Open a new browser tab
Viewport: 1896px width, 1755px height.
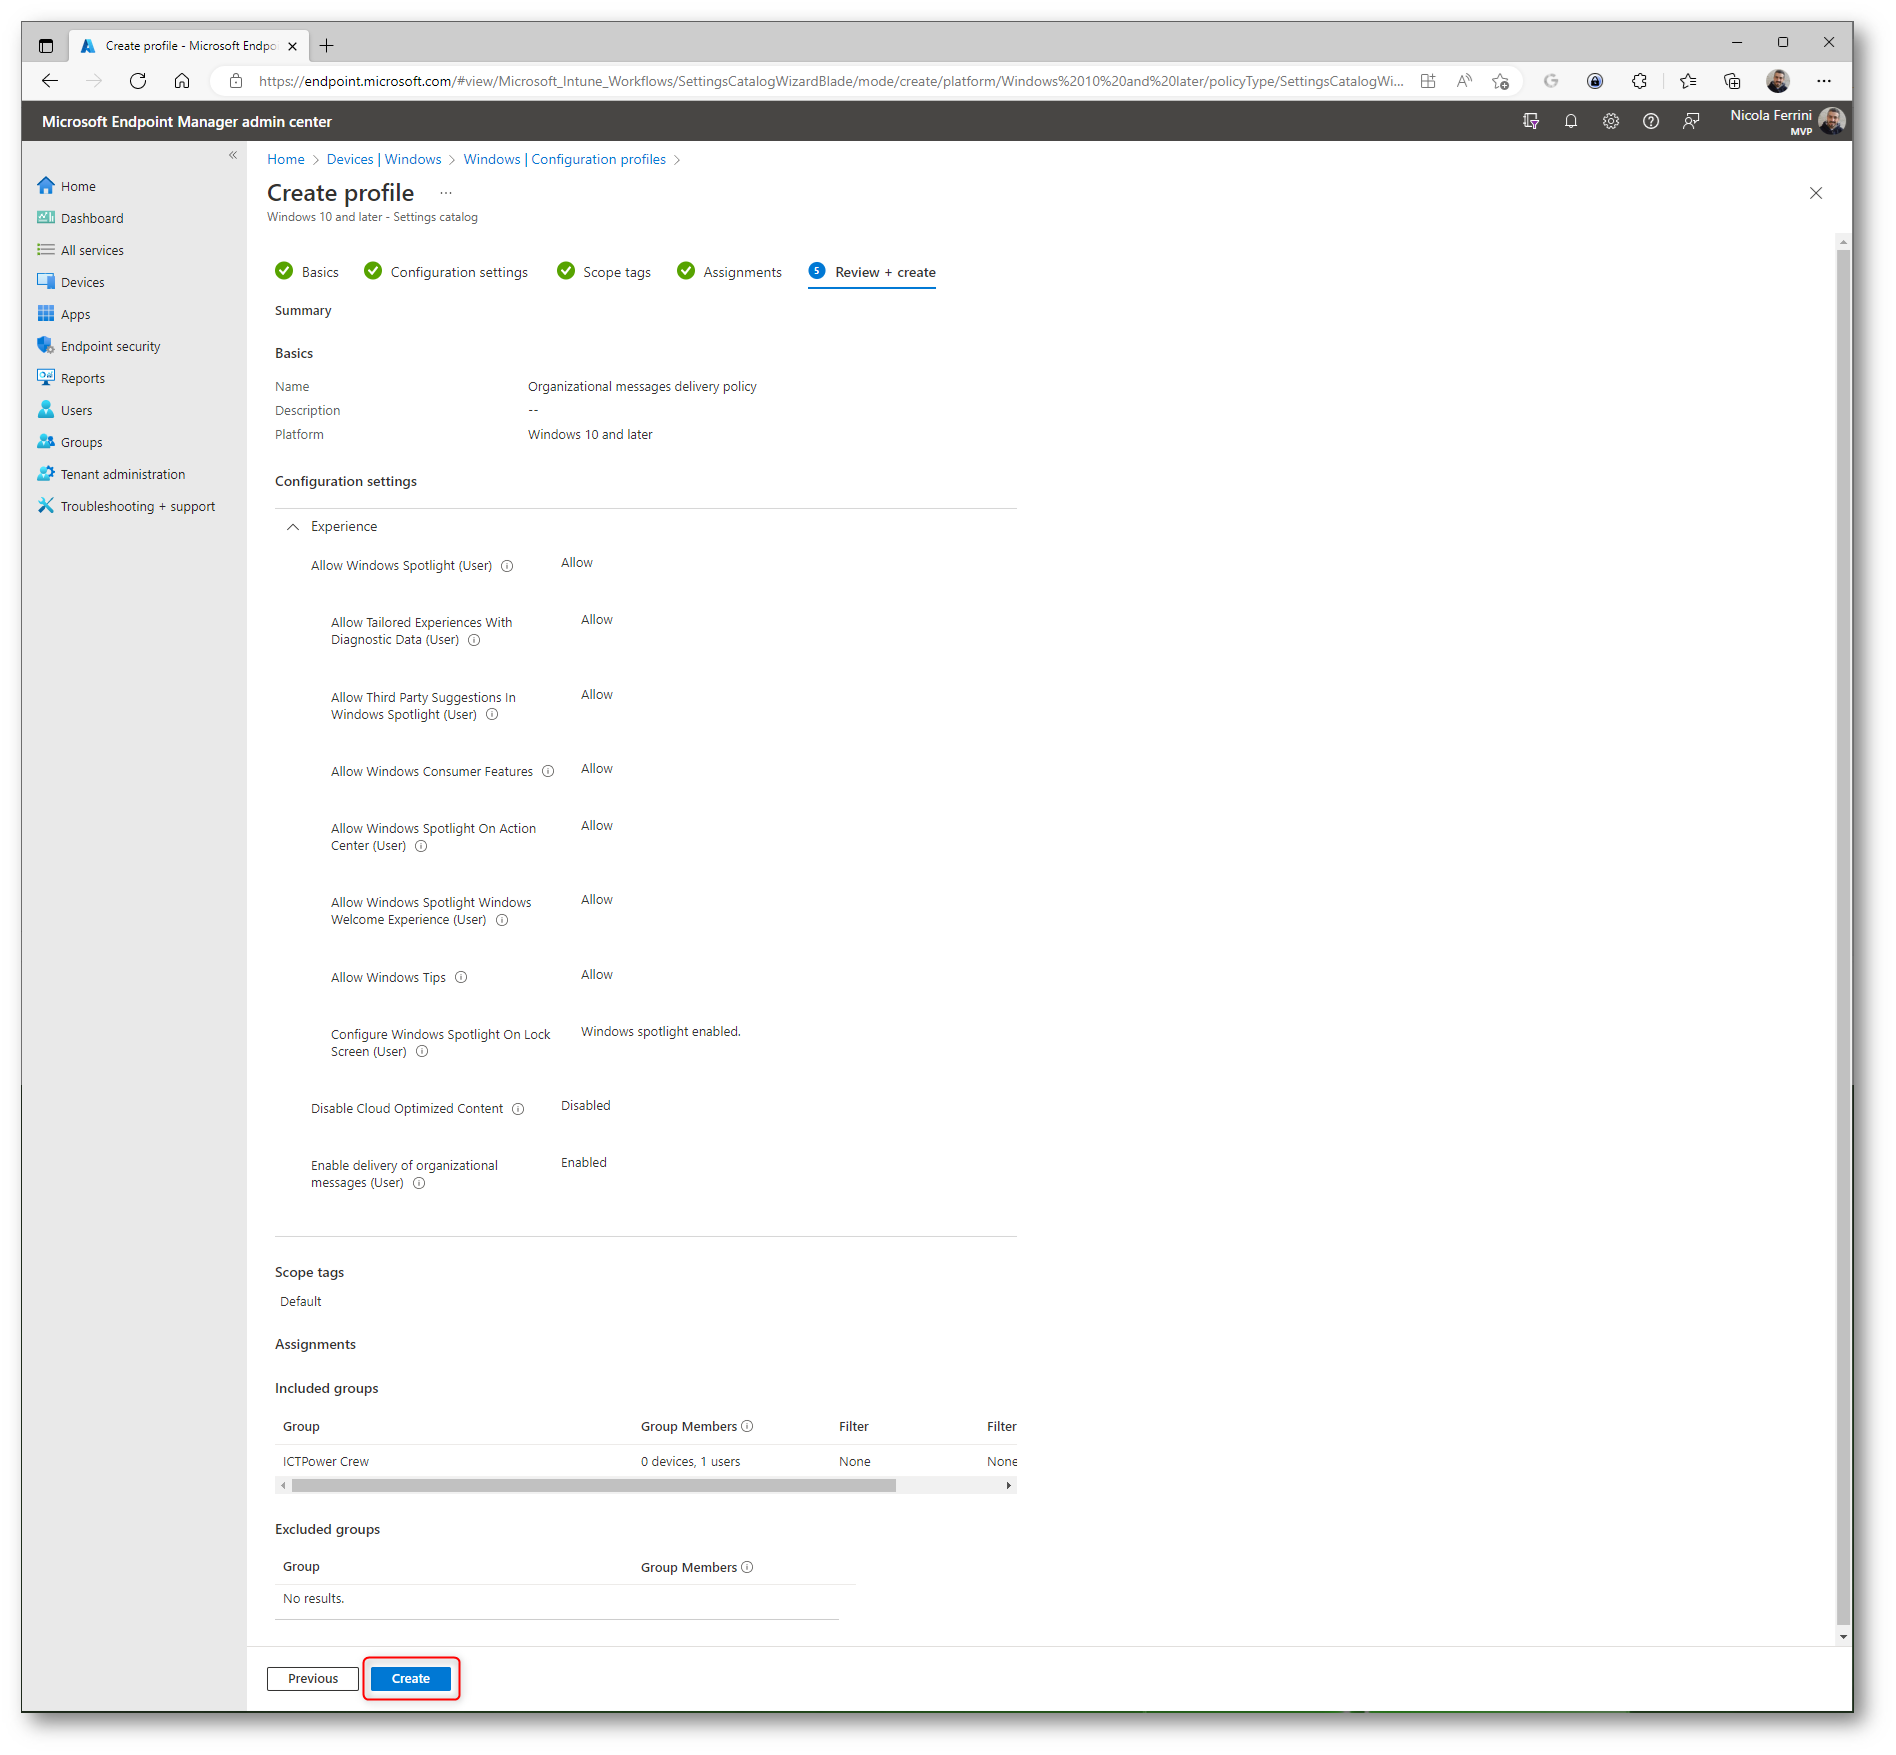tap(327, 45)
